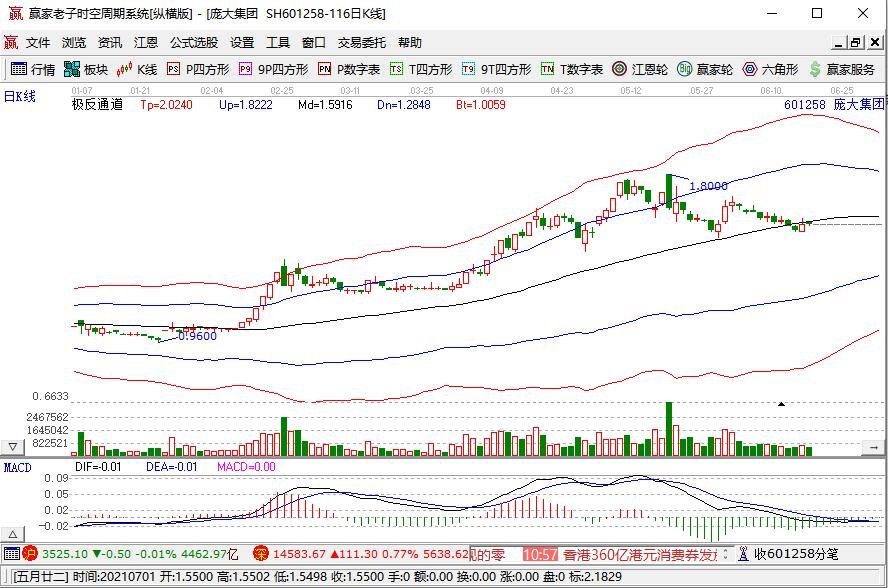
Task: Click the Up=1.8222 value
Action: click(246, 105)
